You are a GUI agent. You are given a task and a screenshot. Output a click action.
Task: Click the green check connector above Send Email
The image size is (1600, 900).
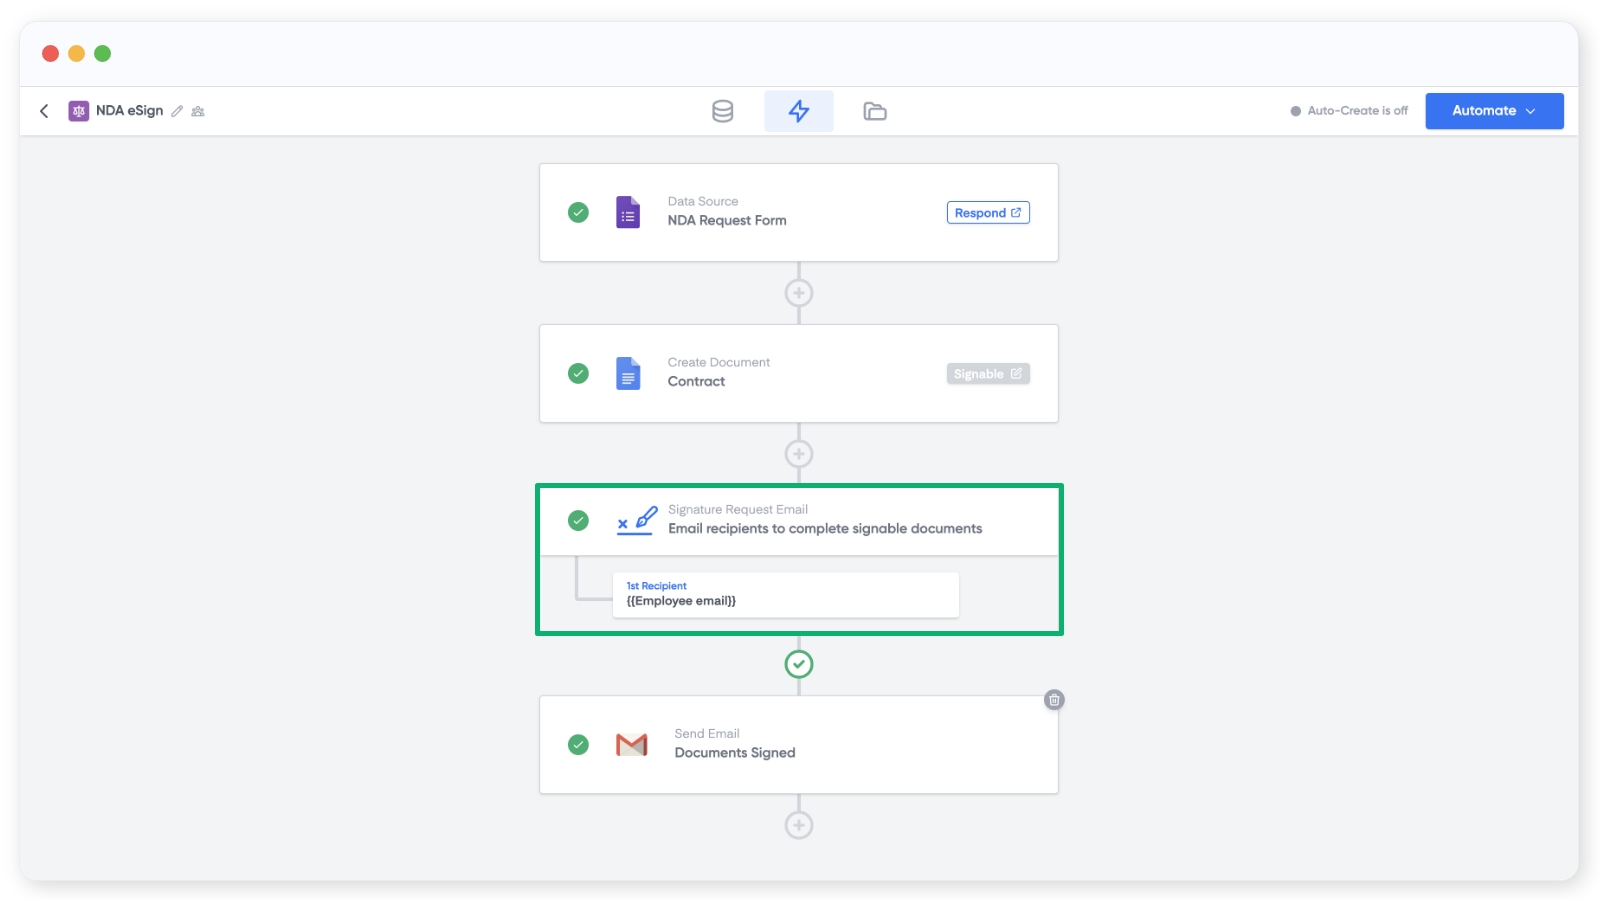tap(798, 664)
